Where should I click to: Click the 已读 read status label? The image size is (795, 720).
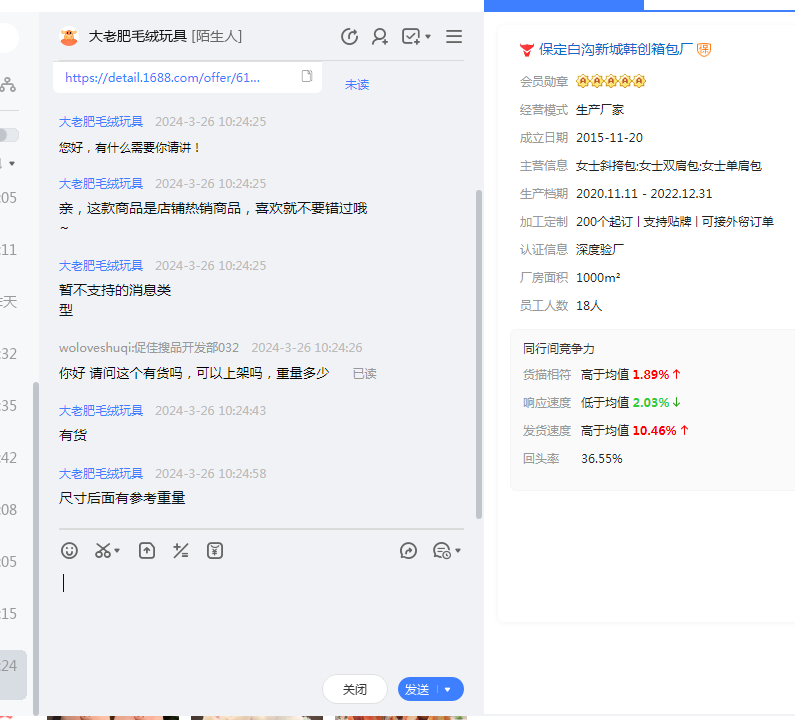coord(365,374)
